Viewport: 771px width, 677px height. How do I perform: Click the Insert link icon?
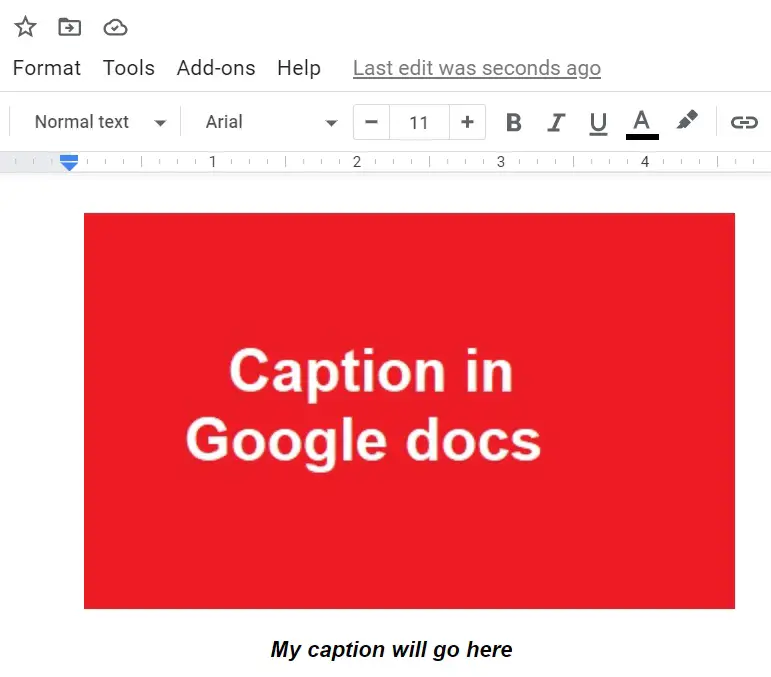(744, 122)
